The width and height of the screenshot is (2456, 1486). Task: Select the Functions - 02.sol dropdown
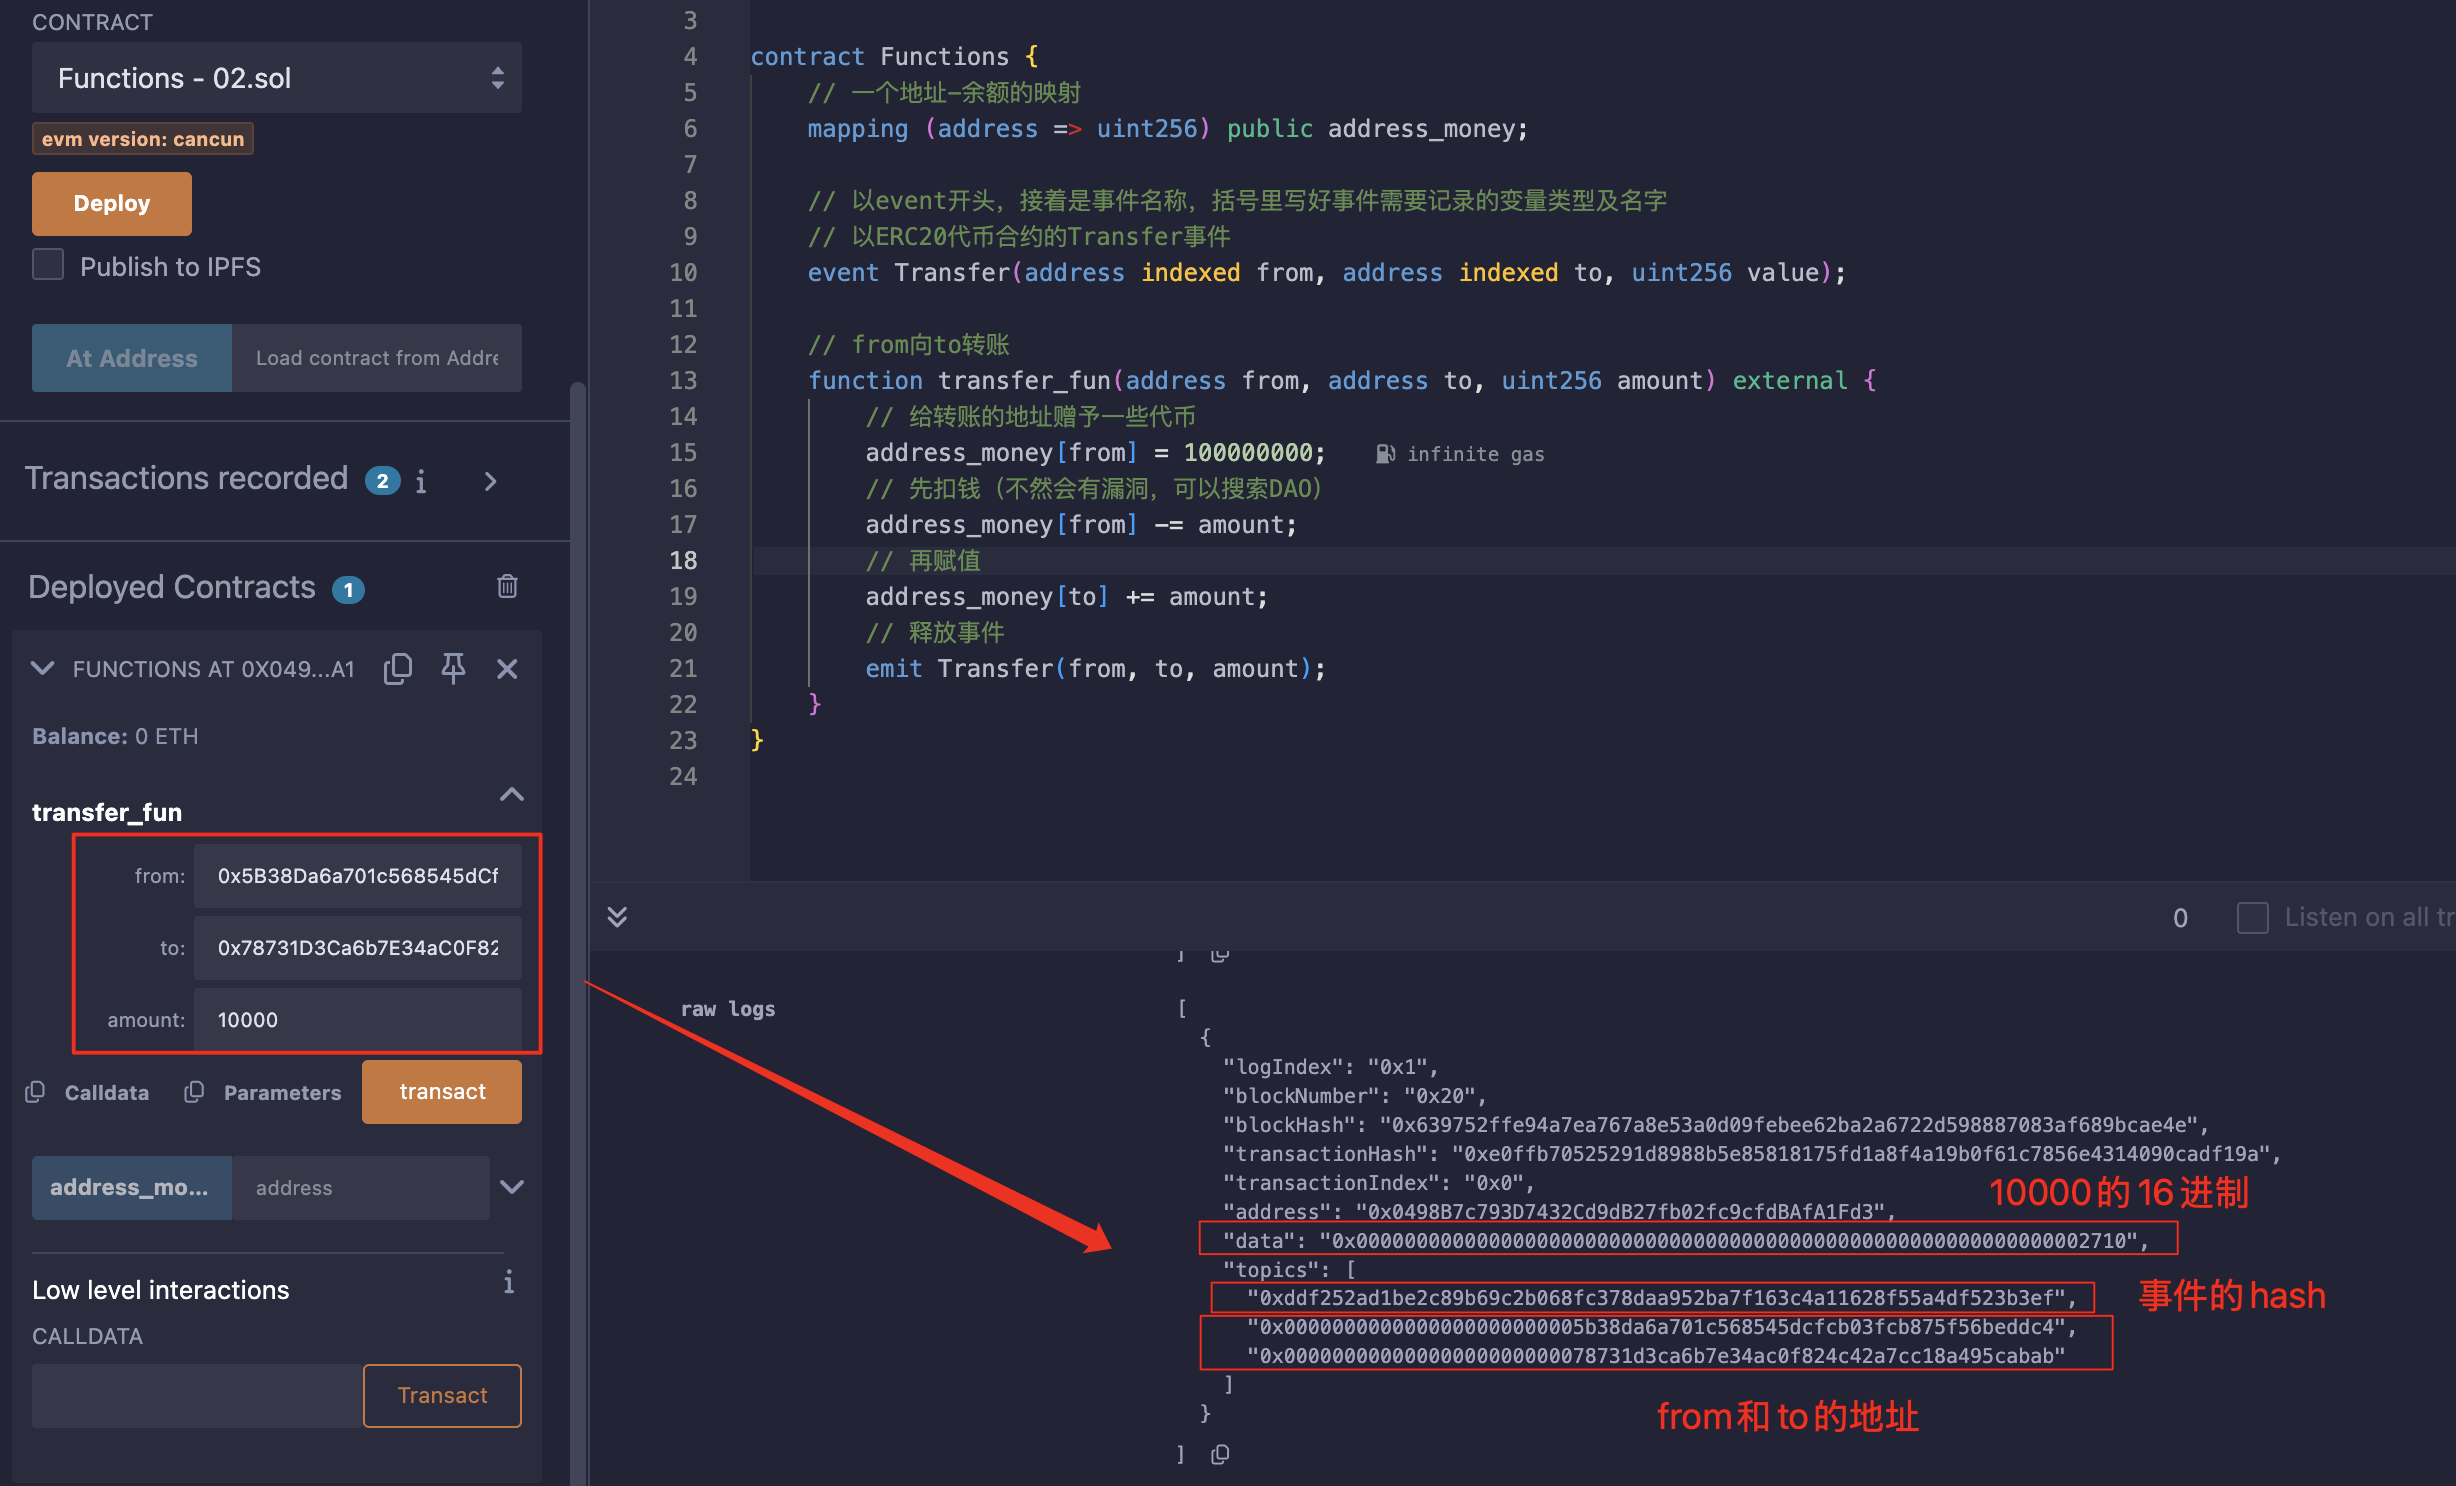[x=272, y=77]
